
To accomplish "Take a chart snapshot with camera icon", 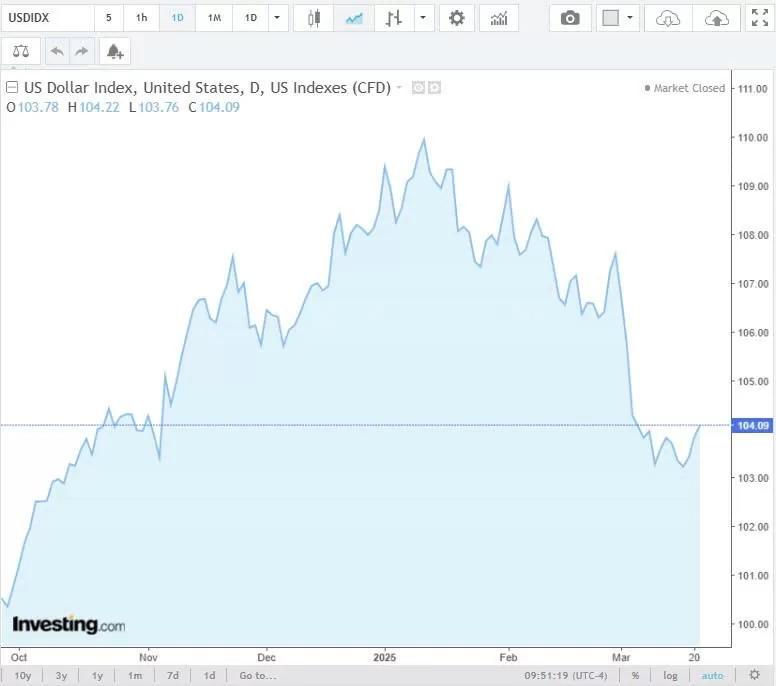I will [570, 18].
